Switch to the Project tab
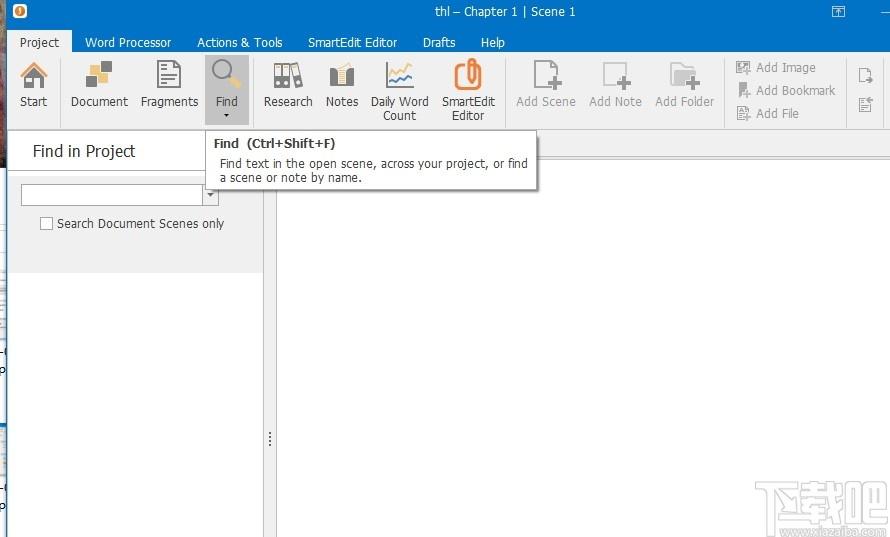Image resolution: width=890 pixels, height=537 pixels. tap(39, 43)
